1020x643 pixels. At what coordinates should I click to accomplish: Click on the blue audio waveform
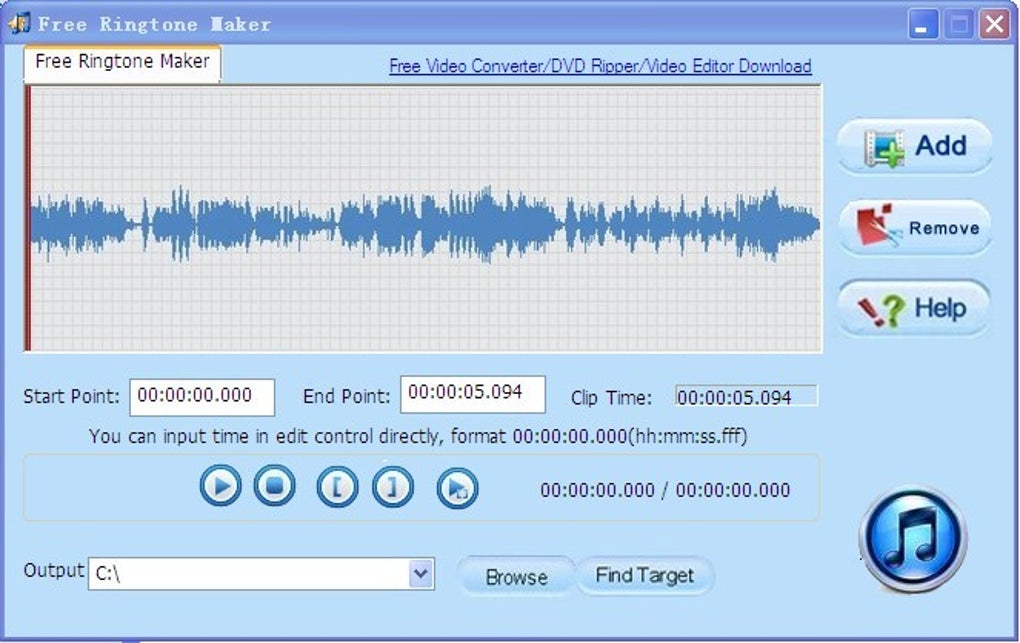point(425,224)
